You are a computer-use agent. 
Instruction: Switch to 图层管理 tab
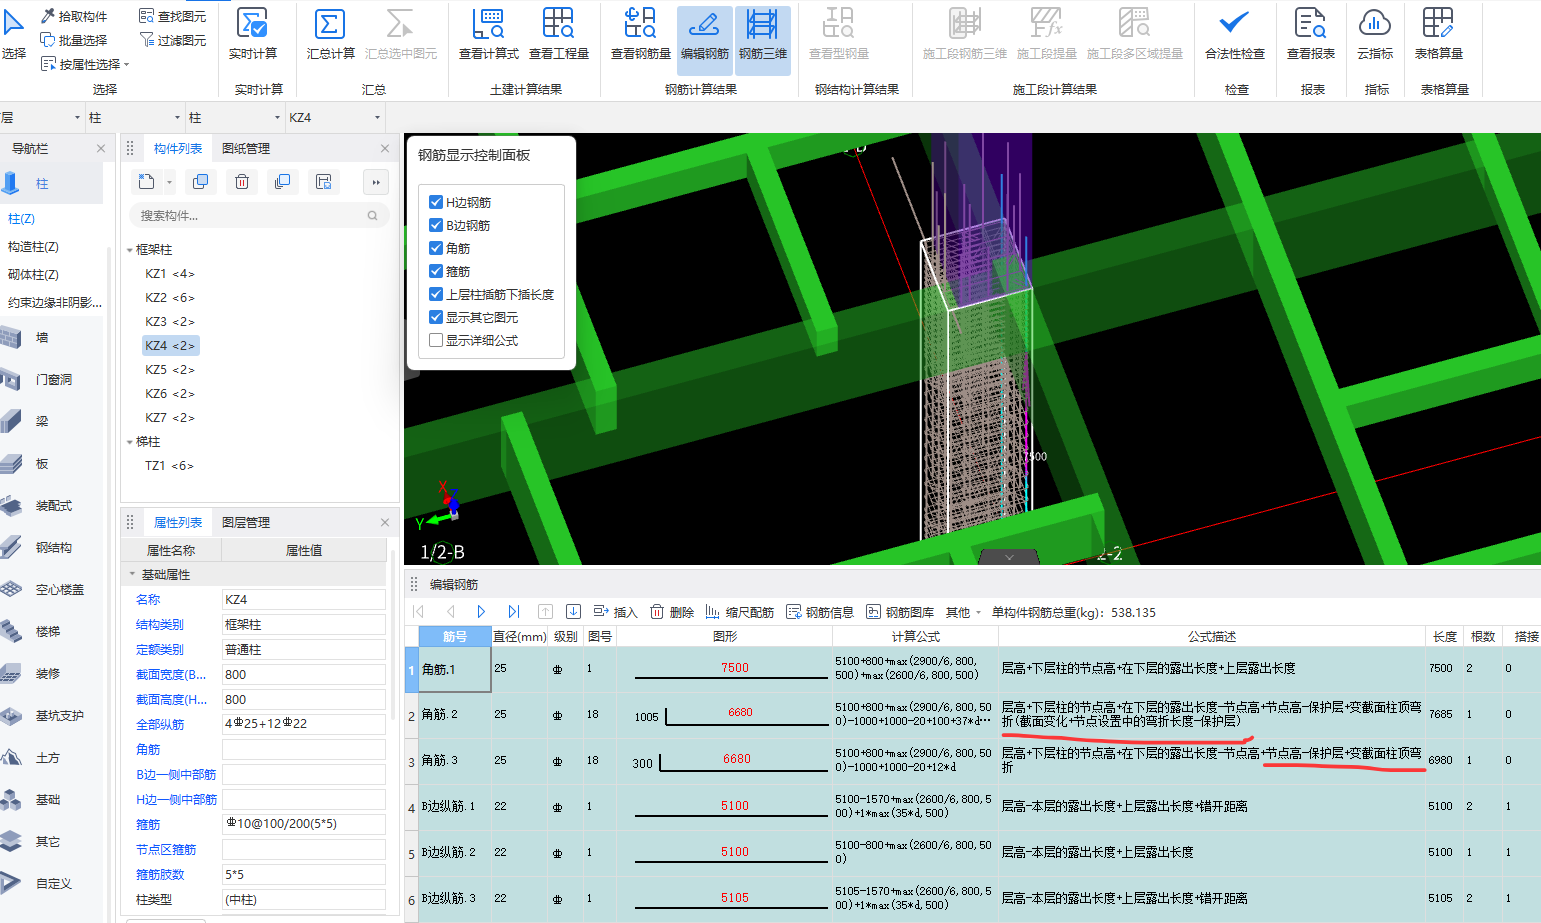(246, 522)
